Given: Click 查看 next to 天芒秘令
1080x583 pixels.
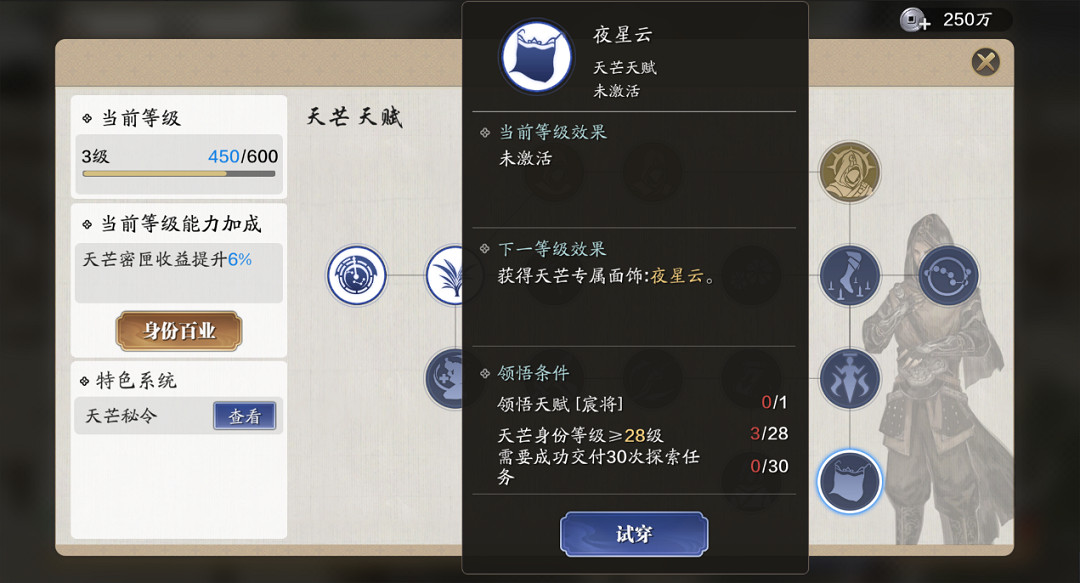Looking at the screenshot, I should point(245,416).
